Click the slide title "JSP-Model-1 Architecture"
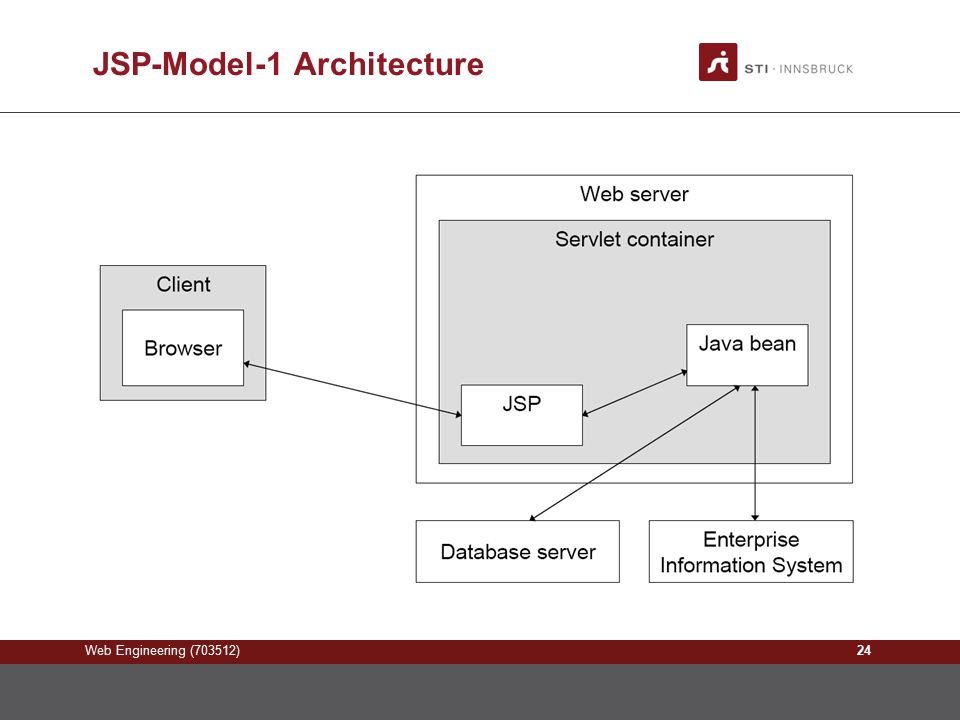This screenshot has width=960, height=720. coord(288,64)
